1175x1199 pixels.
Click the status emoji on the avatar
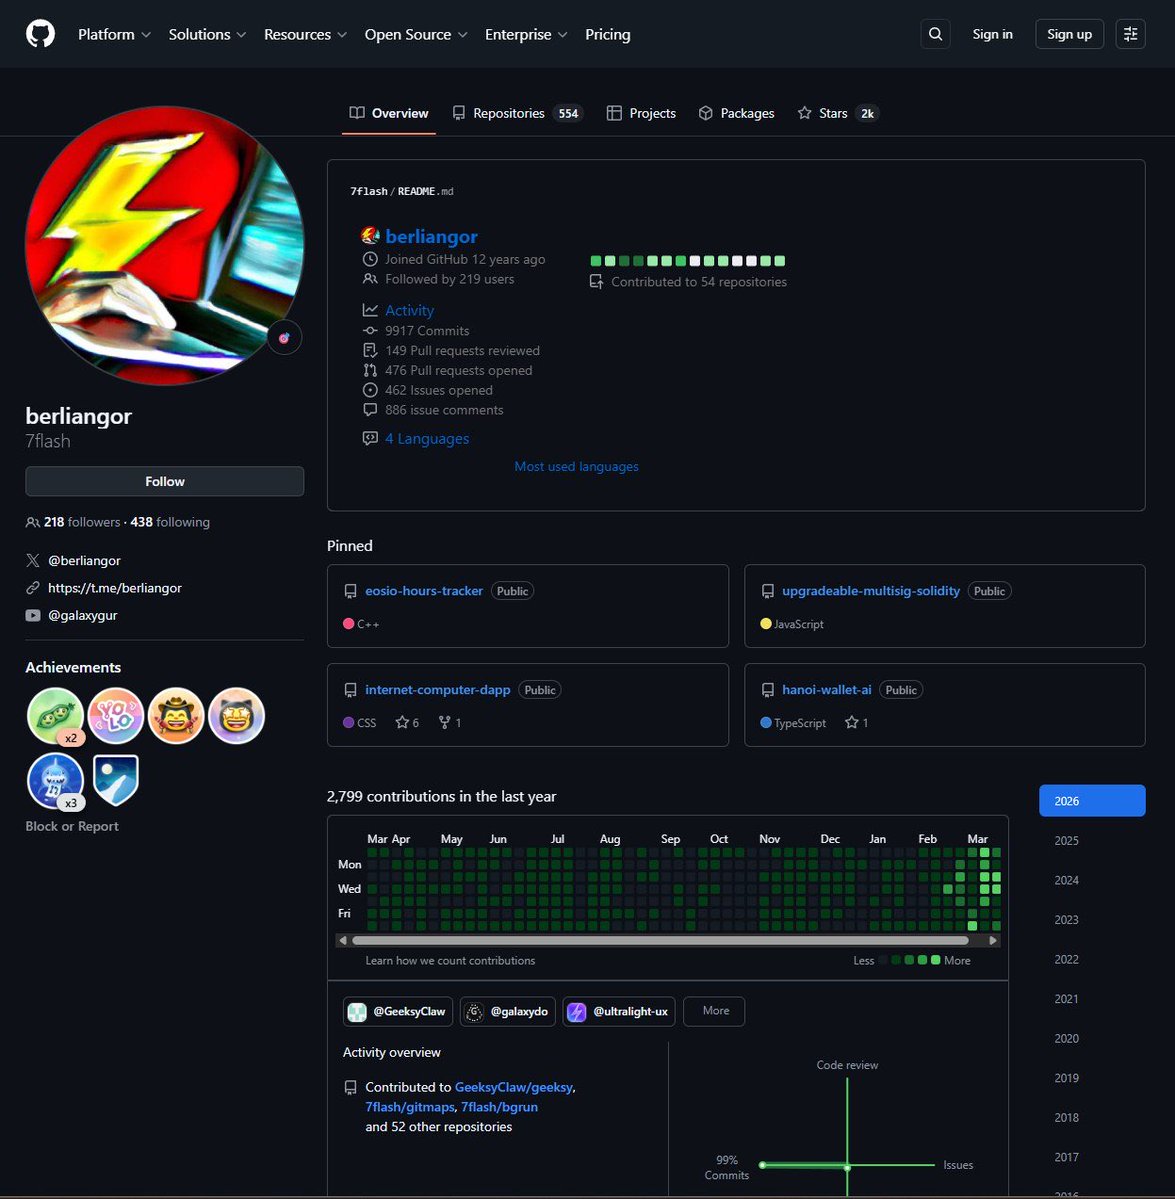[284, 338]
